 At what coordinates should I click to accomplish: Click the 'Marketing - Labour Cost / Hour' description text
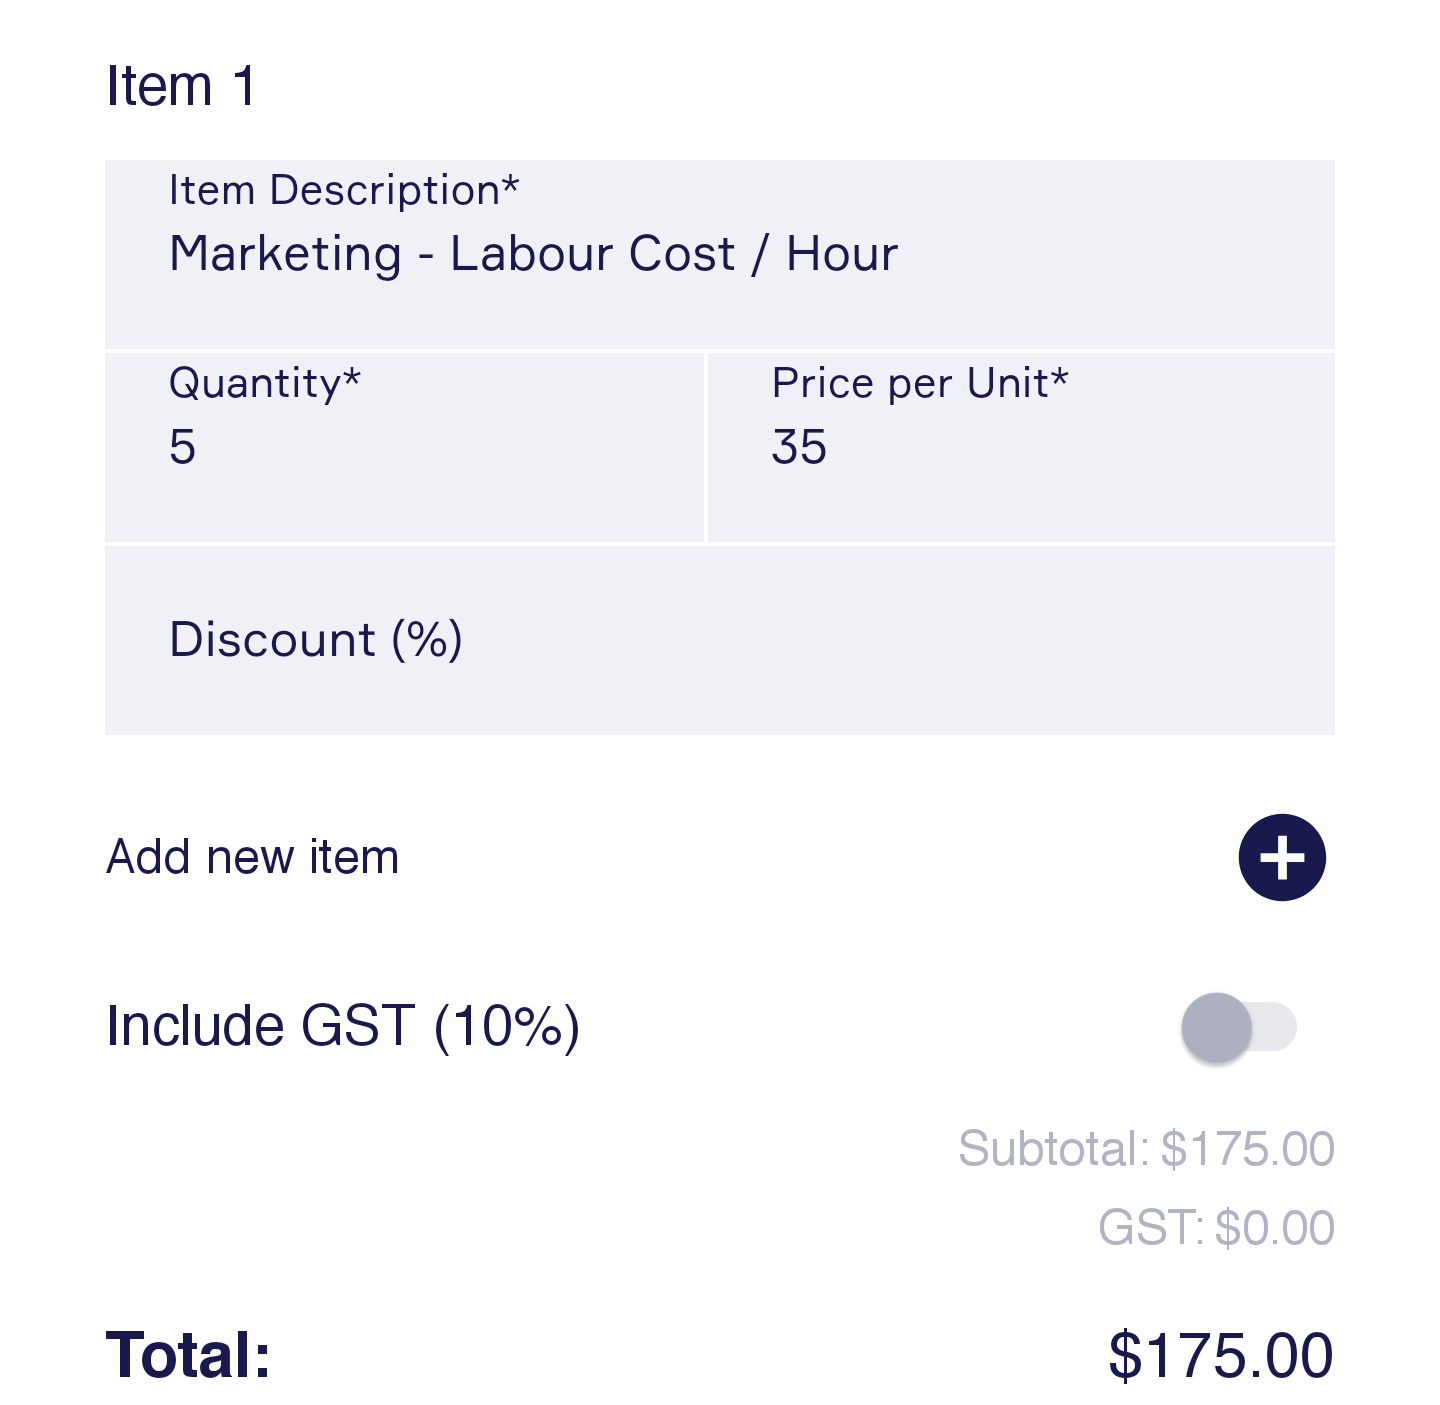point(533,254)
